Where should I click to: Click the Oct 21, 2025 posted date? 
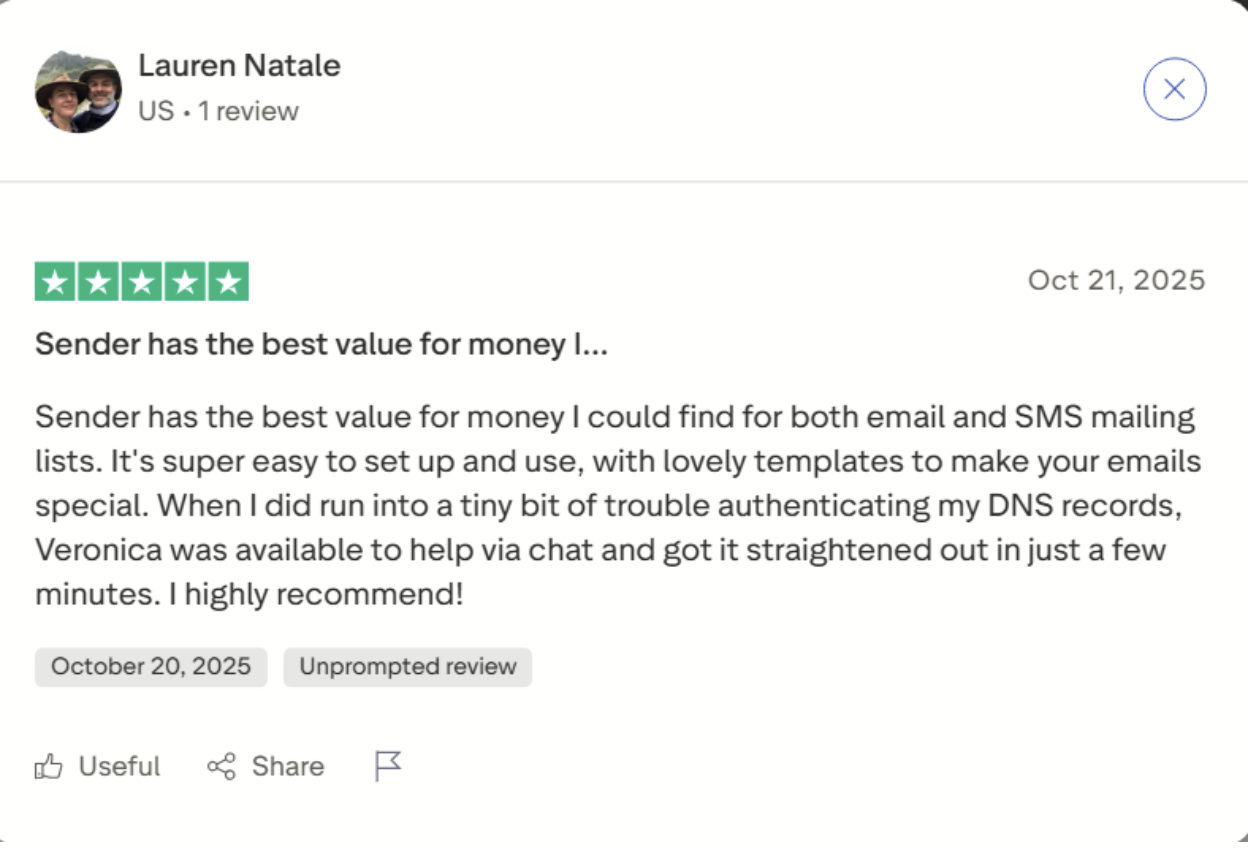tap(1116, 280)
